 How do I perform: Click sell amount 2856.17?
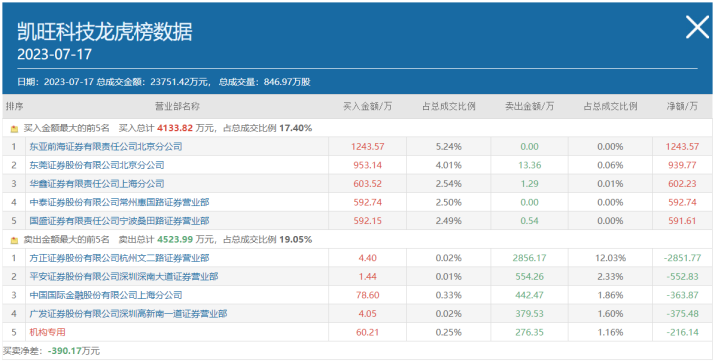click(x=529, y=258)
